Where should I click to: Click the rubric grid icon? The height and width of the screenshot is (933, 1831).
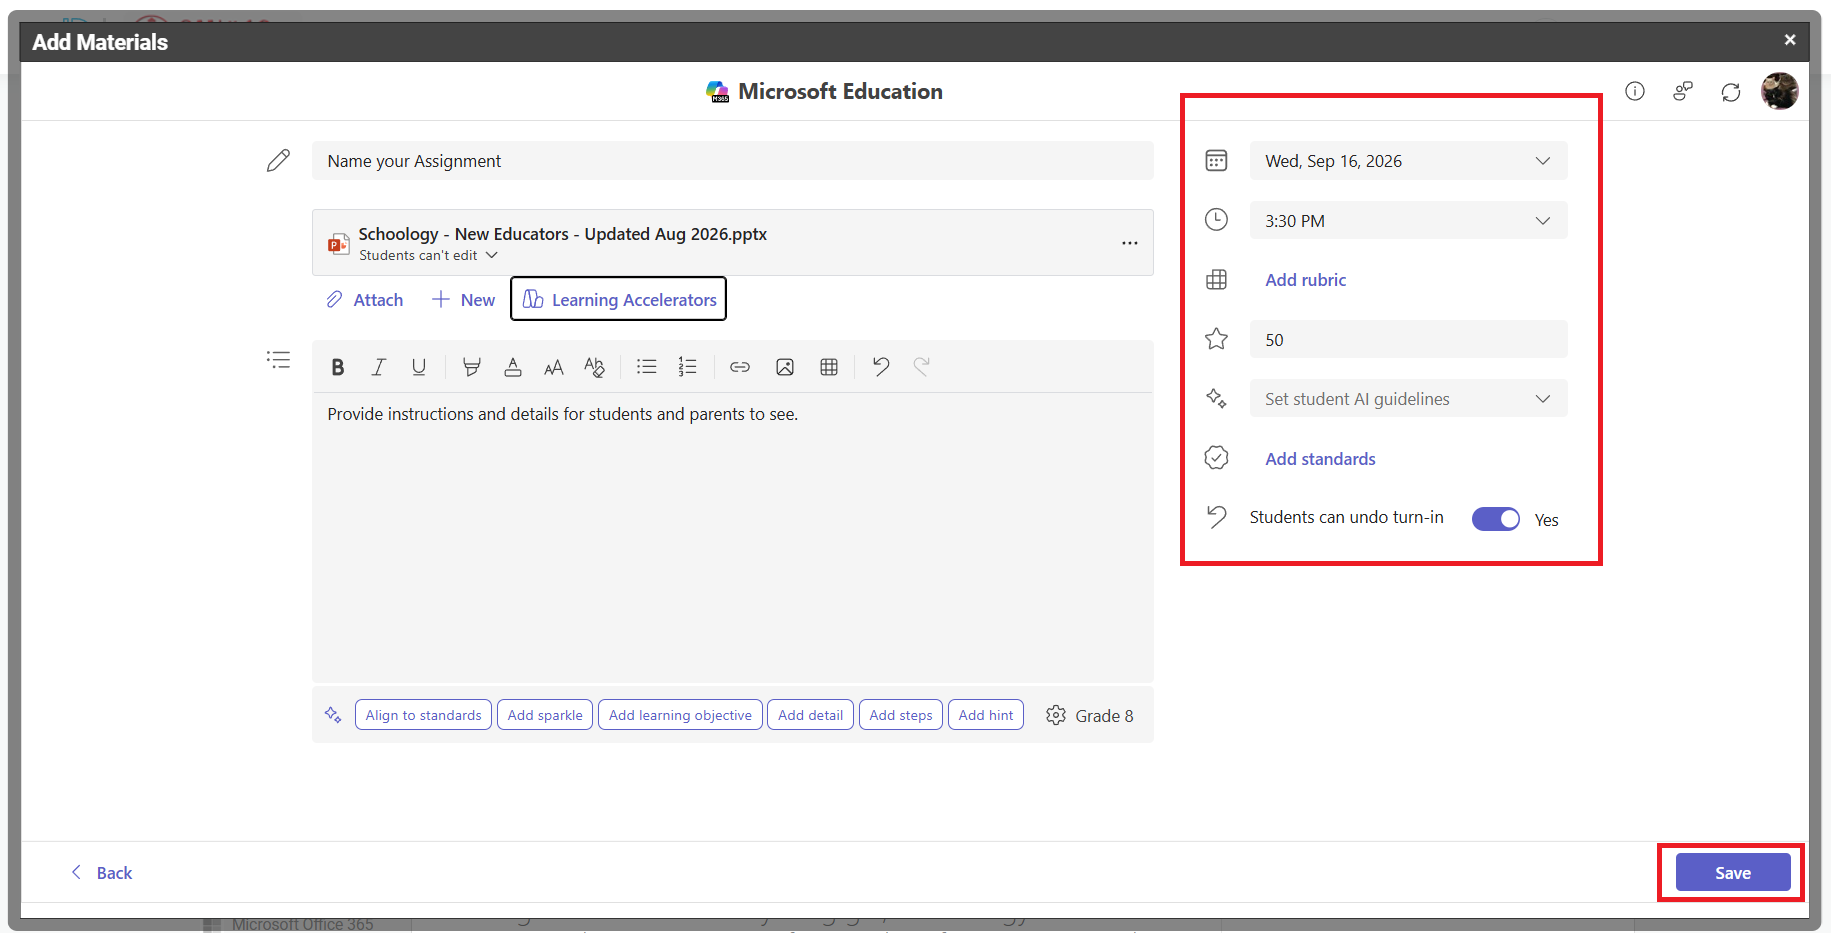[1216, 280]
